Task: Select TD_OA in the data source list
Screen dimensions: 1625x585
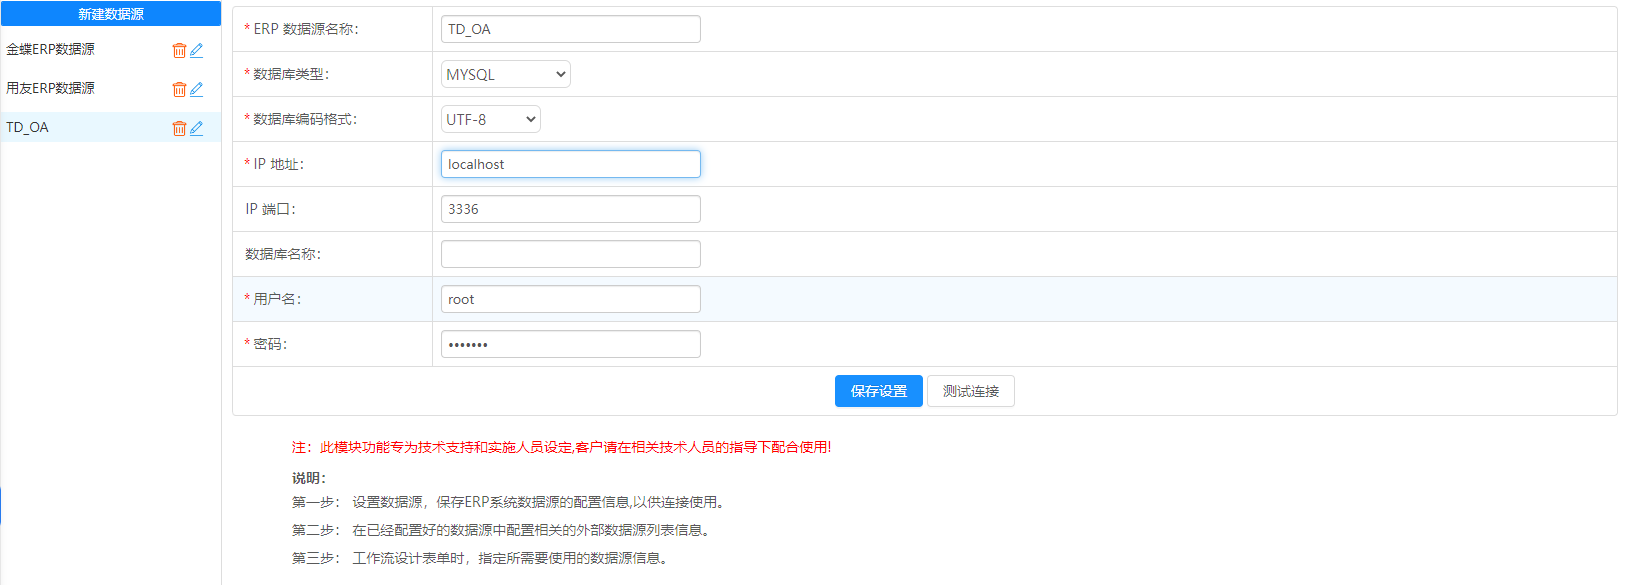Action: [x=28, y=127]
